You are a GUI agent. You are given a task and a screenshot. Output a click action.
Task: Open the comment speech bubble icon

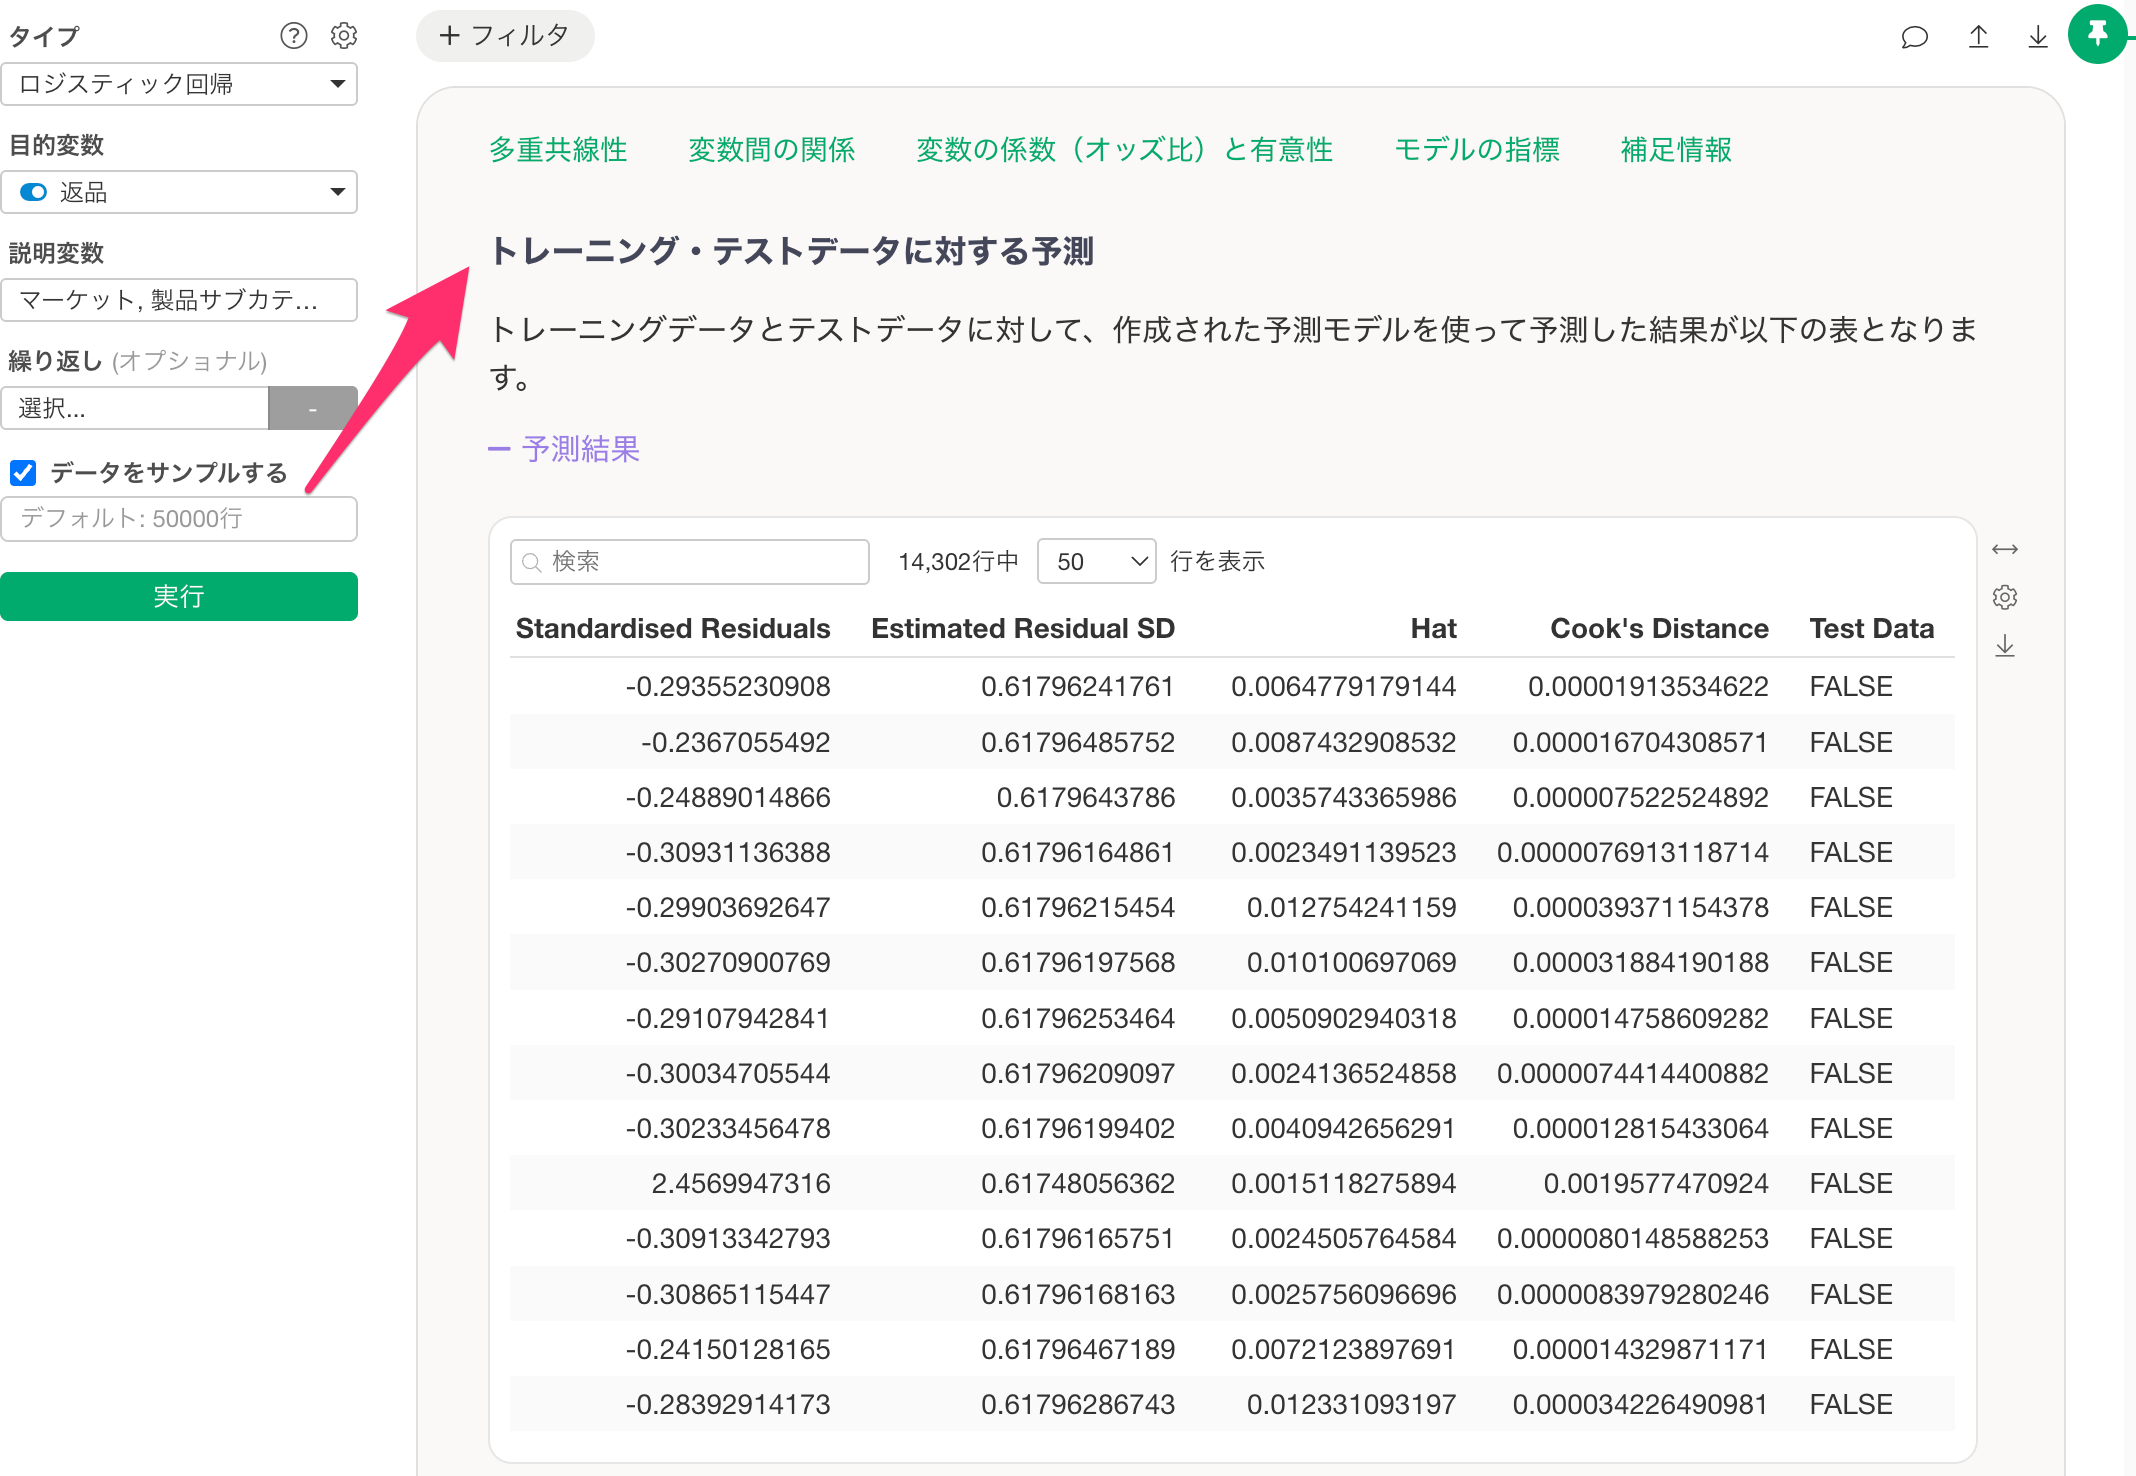[x=1914, y=38]
